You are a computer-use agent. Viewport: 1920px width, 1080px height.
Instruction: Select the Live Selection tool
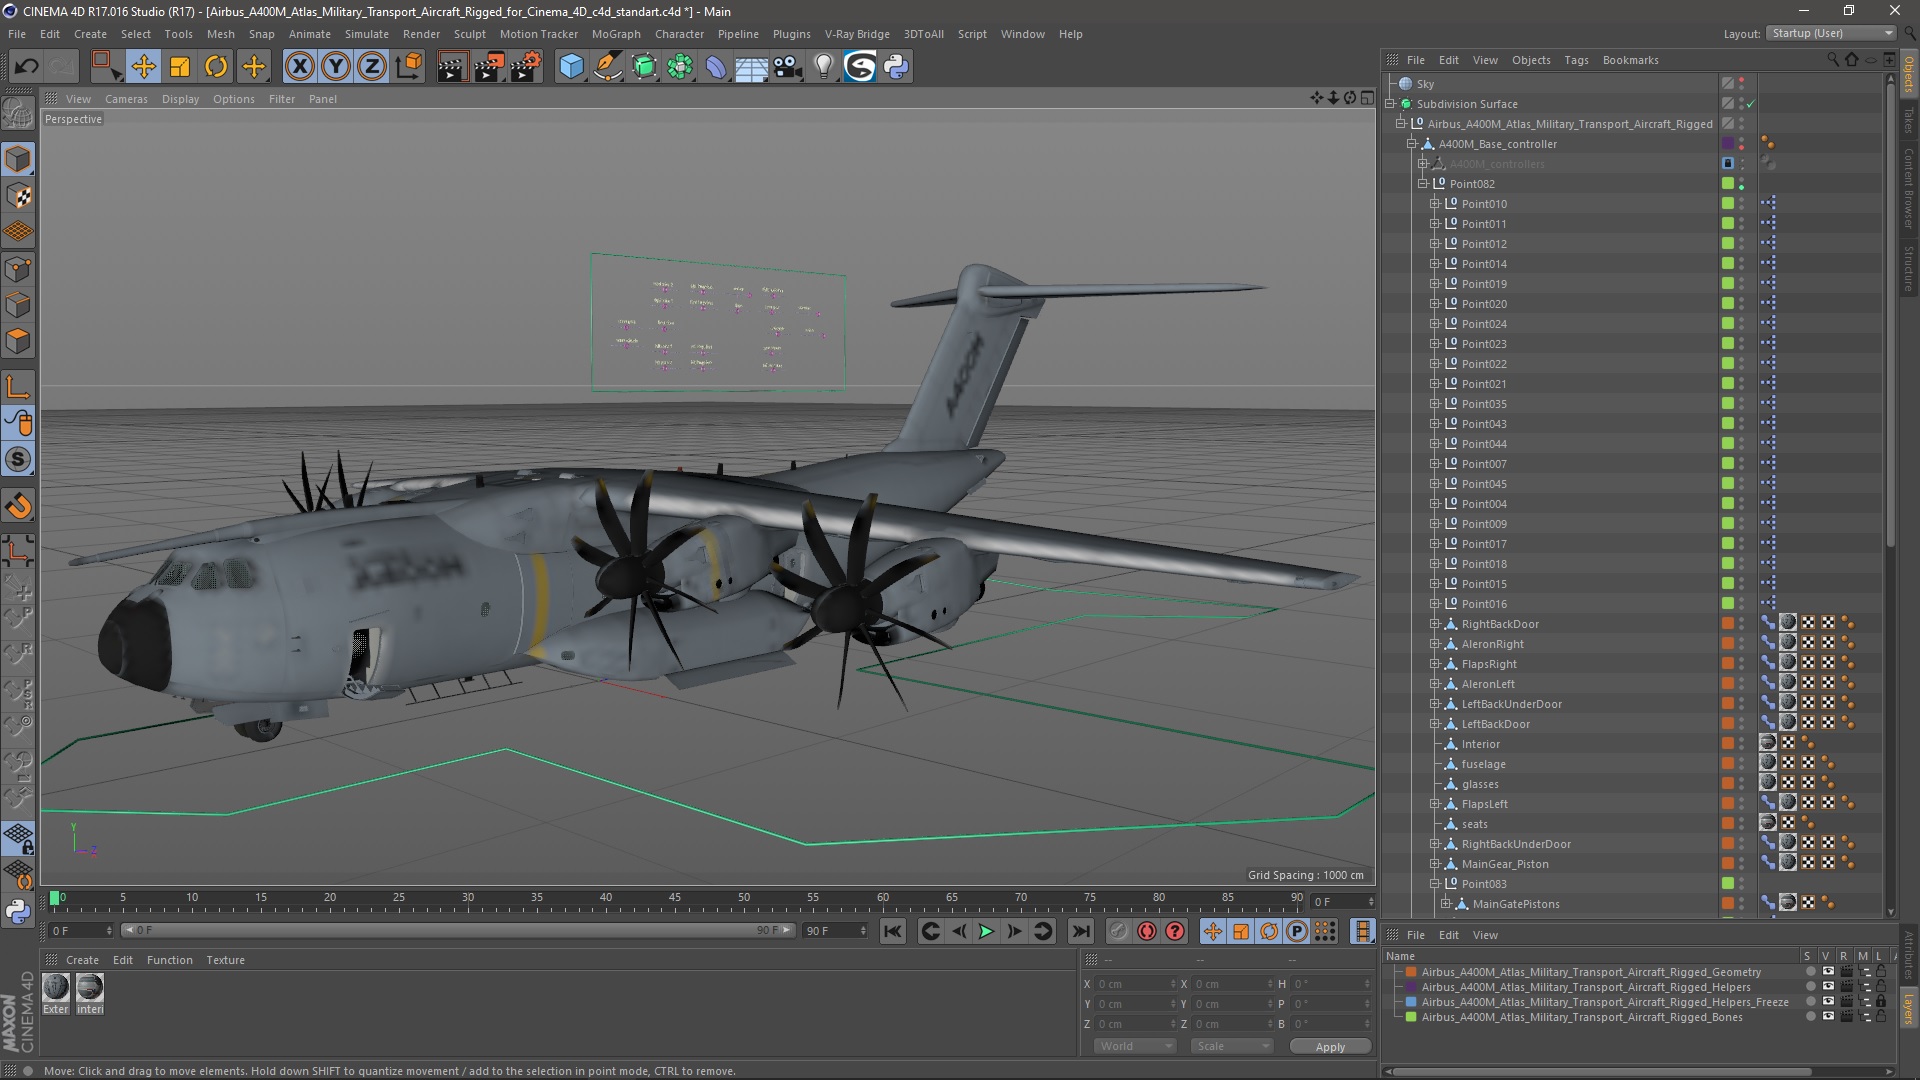[x=106, y=67]
